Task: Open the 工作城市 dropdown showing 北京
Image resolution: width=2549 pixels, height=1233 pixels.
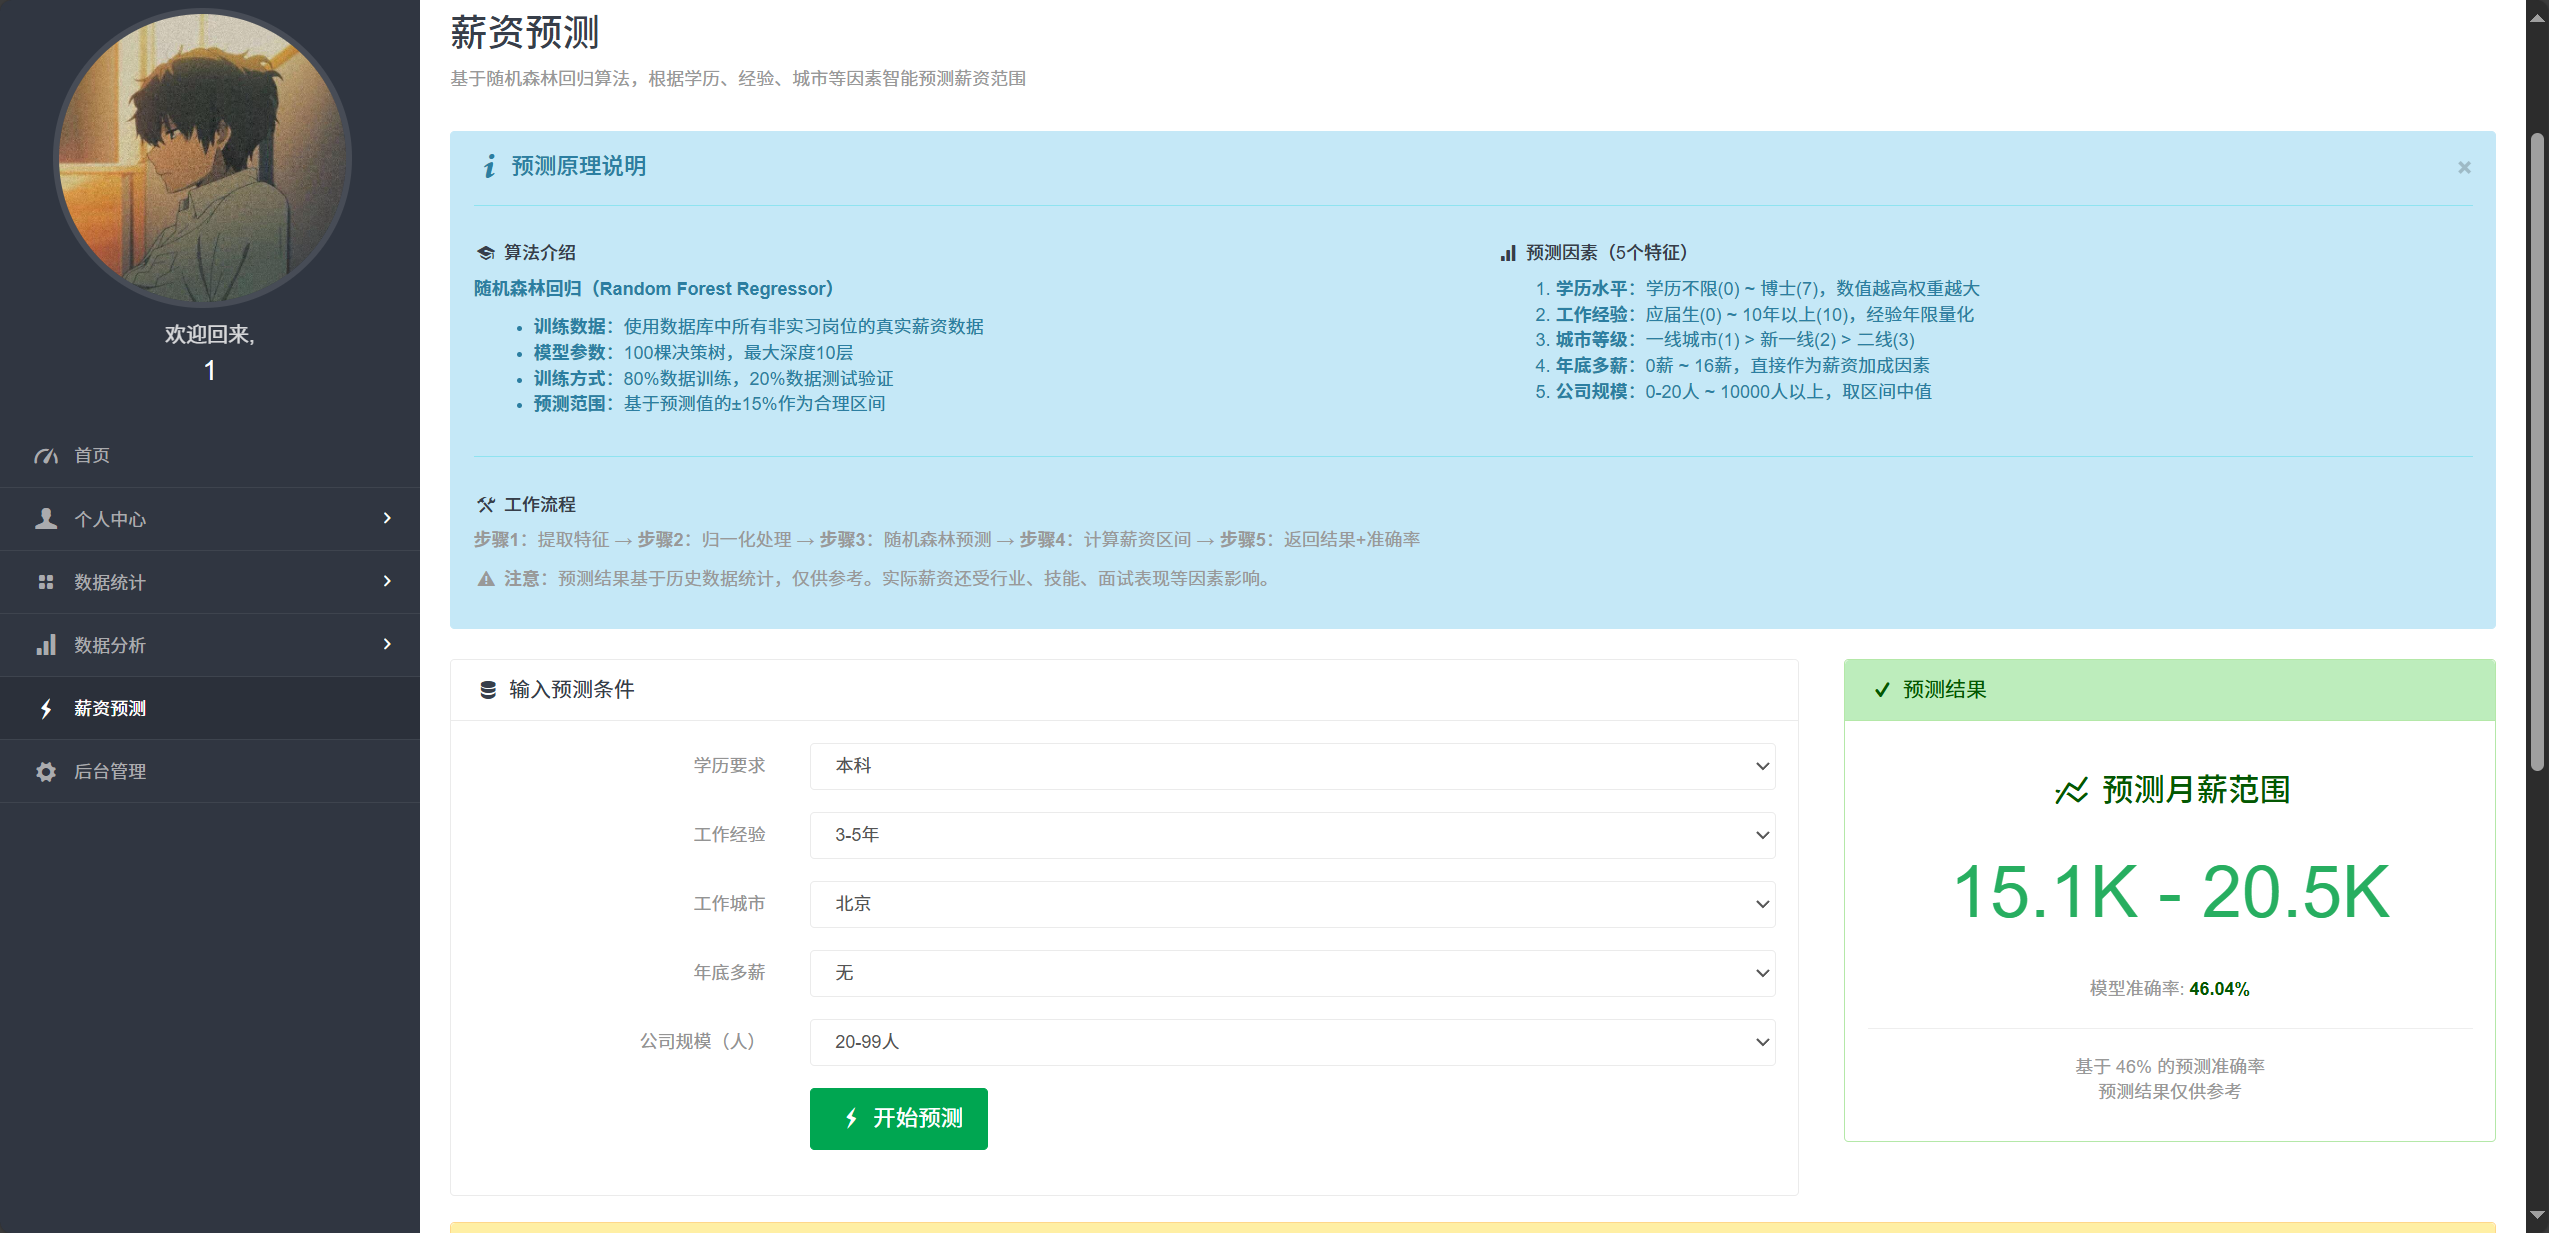Action: (1292, 904)
